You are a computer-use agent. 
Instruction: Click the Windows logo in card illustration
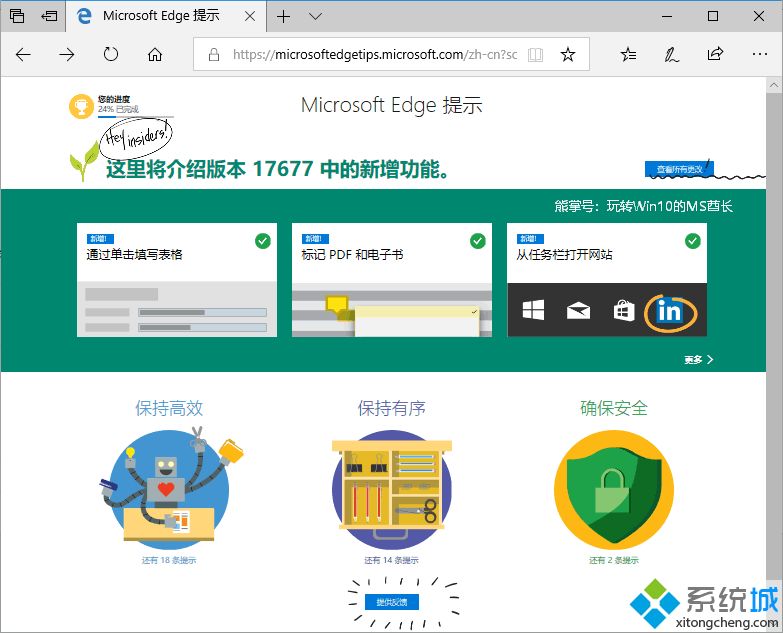pyautogui.click(x=533, y=310)
